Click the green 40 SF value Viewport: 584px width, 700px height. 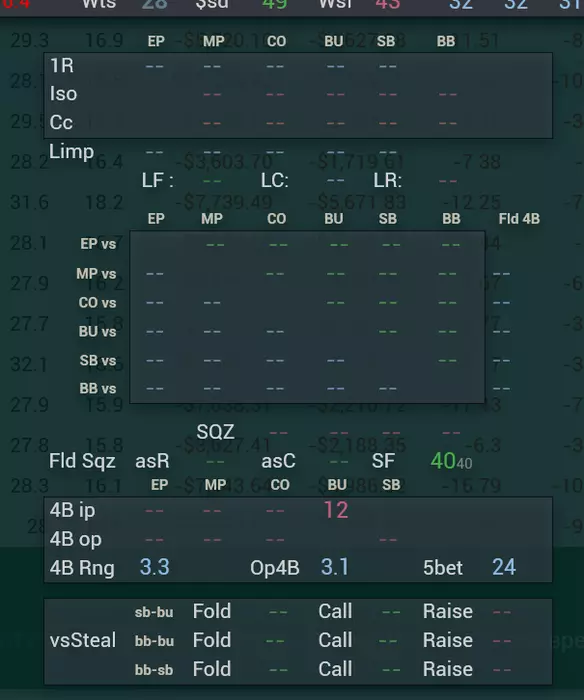443,461
